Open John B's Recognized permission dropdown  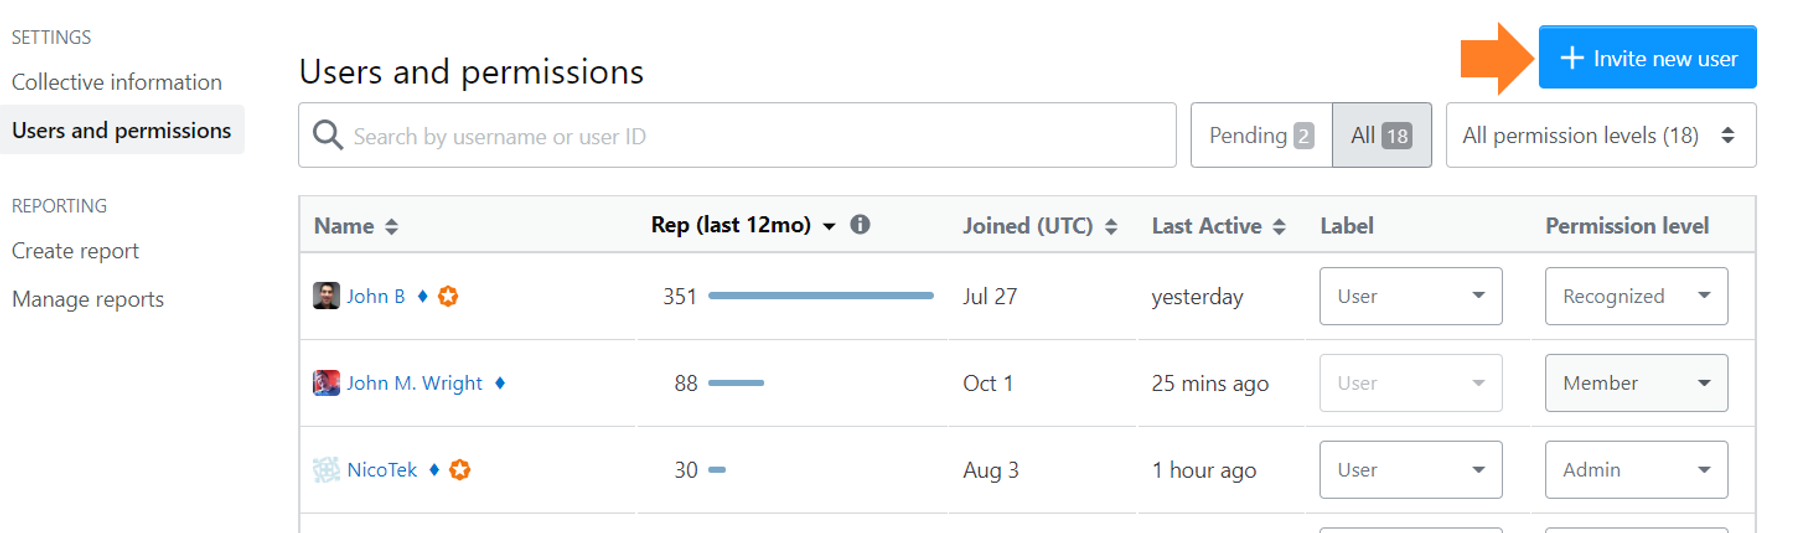coord(1636,296)
